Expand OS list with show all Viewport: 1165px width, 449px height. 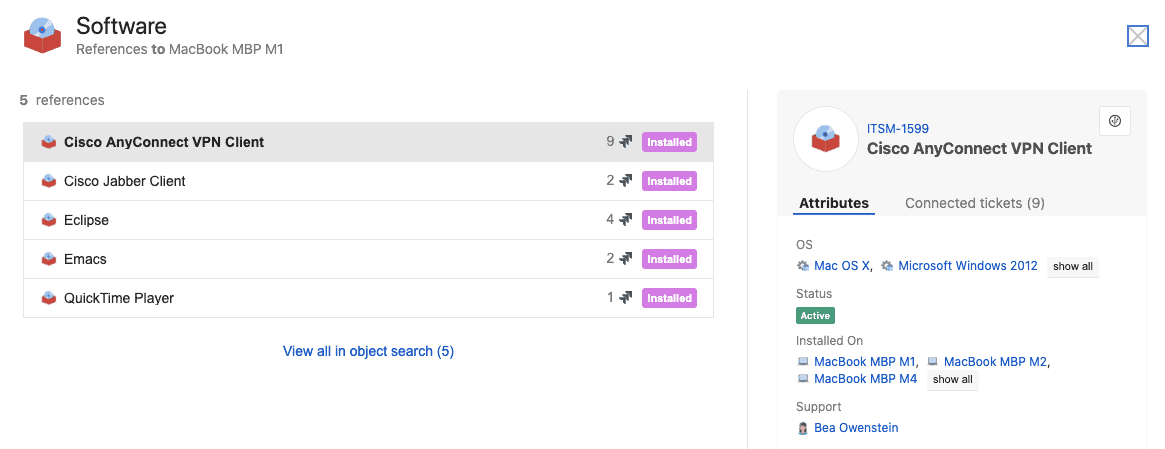(x=1072, y=267)
